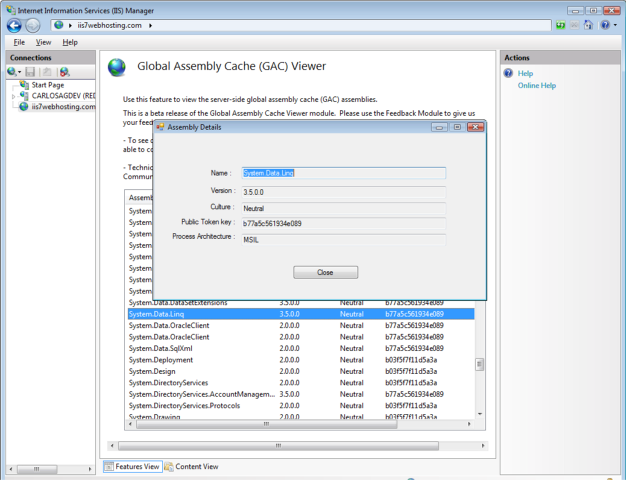Select the System.Deployment row
This screenshot has height=480, width=626.
click(301, 360)
